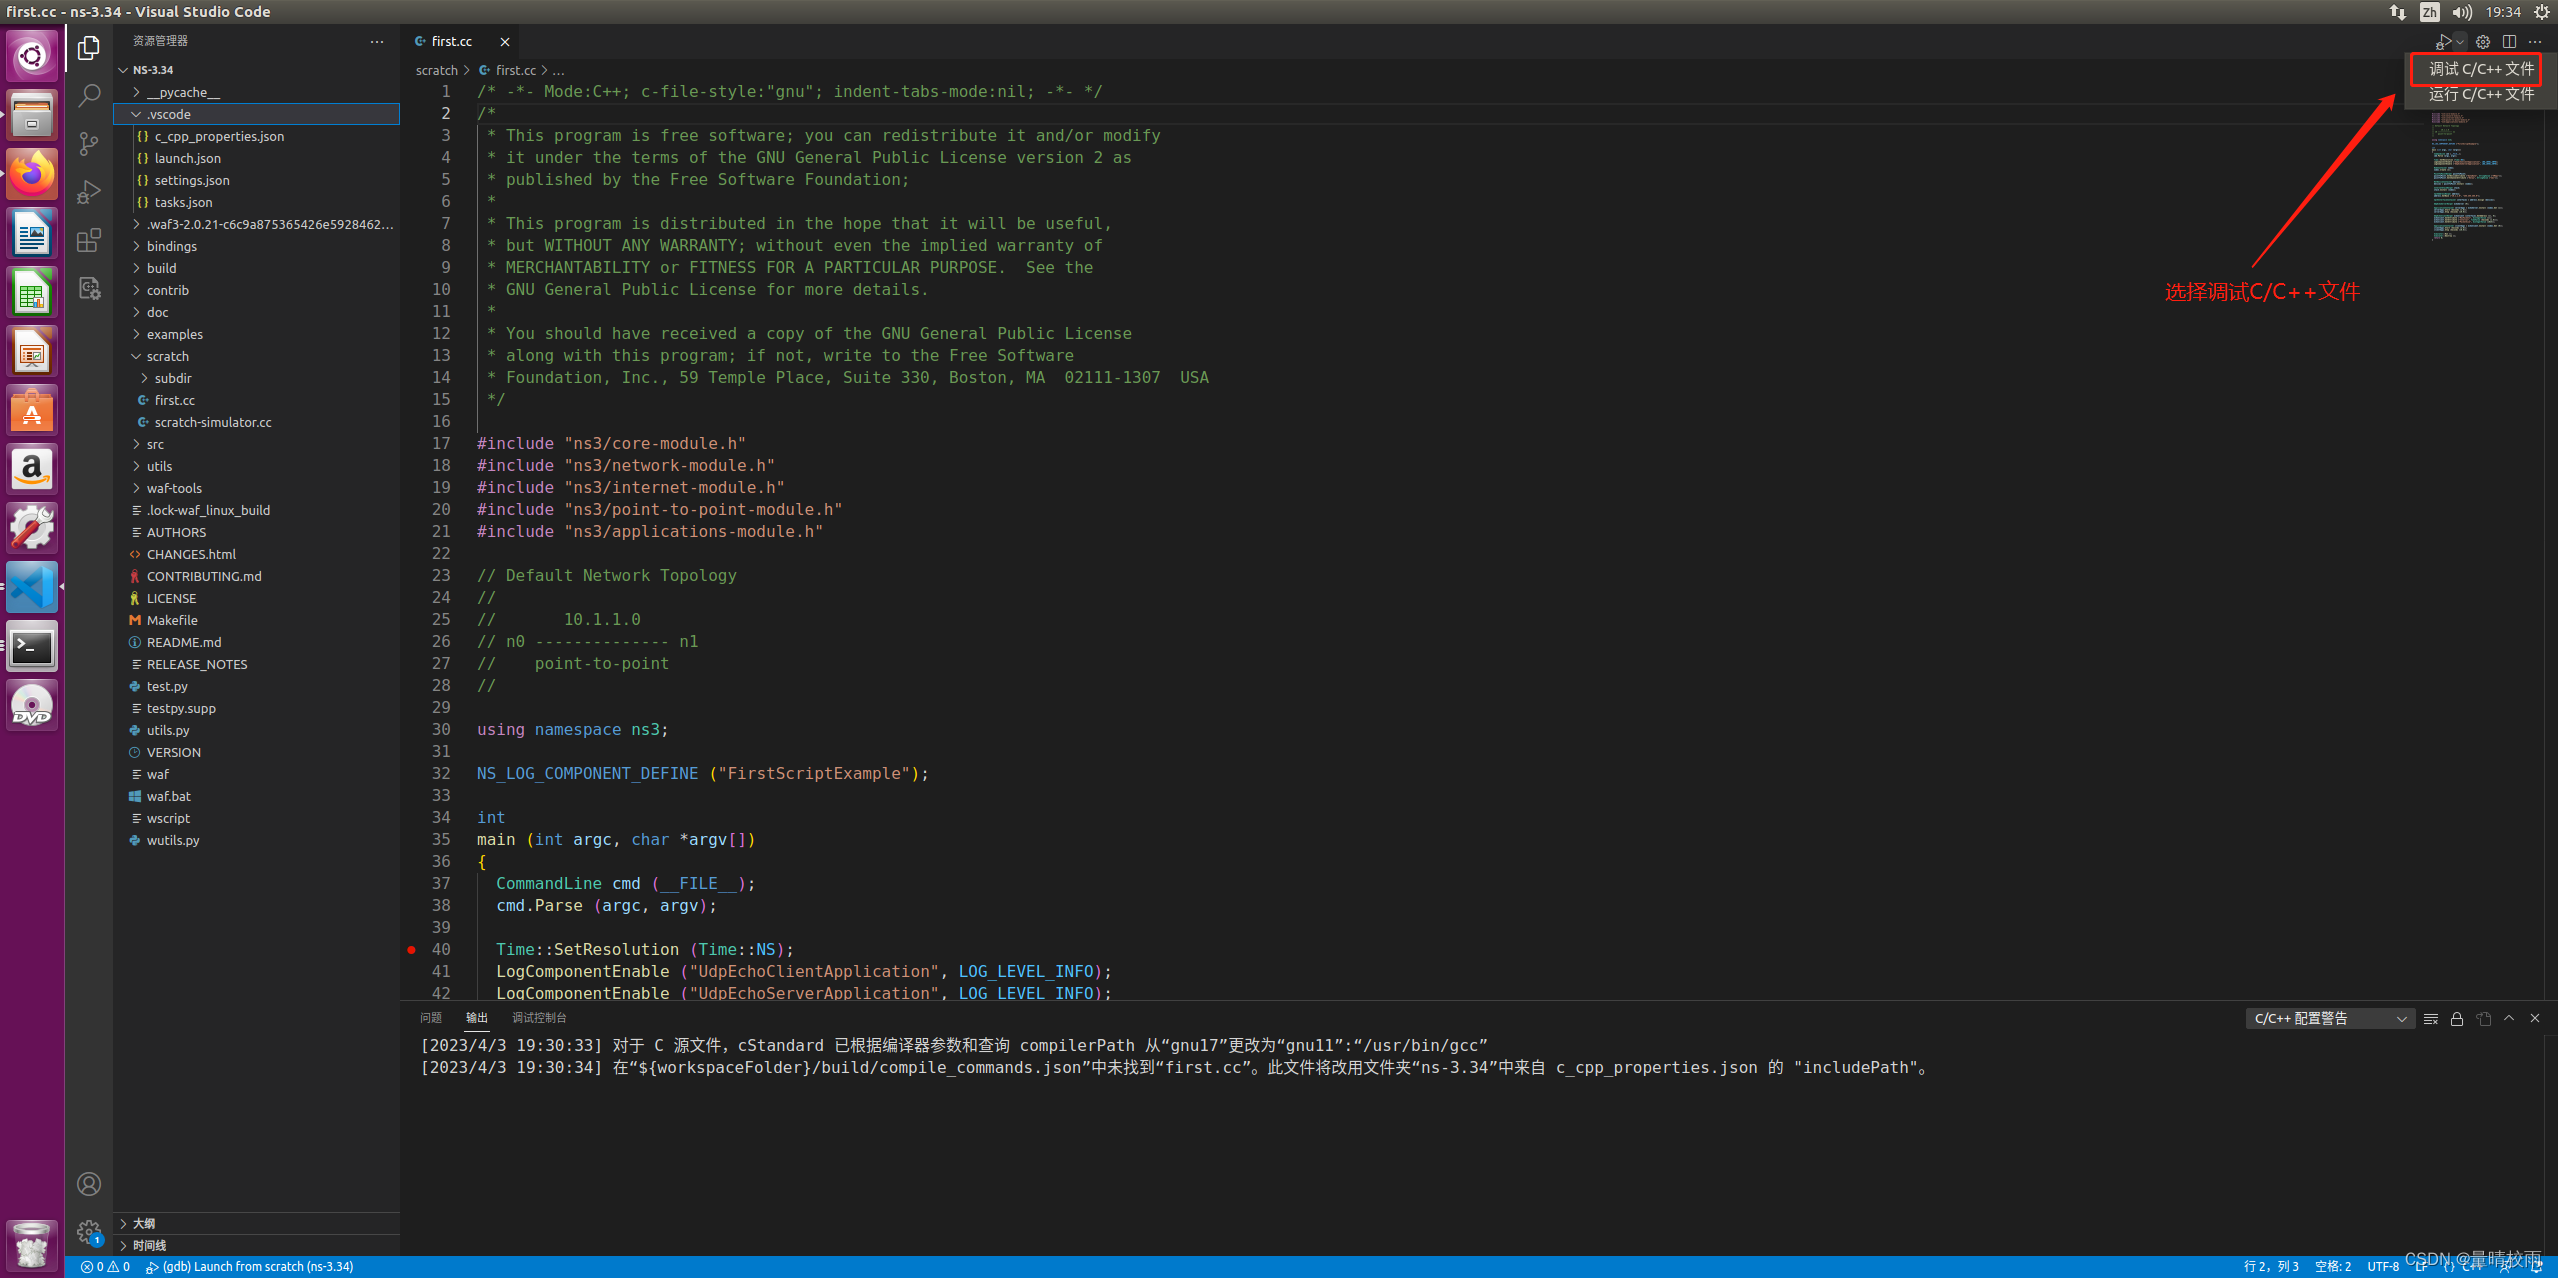Viewport: 2558px width, 1278px height.
Task: Click the debug/run play icon in editor toolbar
Action: [2443, 42]
